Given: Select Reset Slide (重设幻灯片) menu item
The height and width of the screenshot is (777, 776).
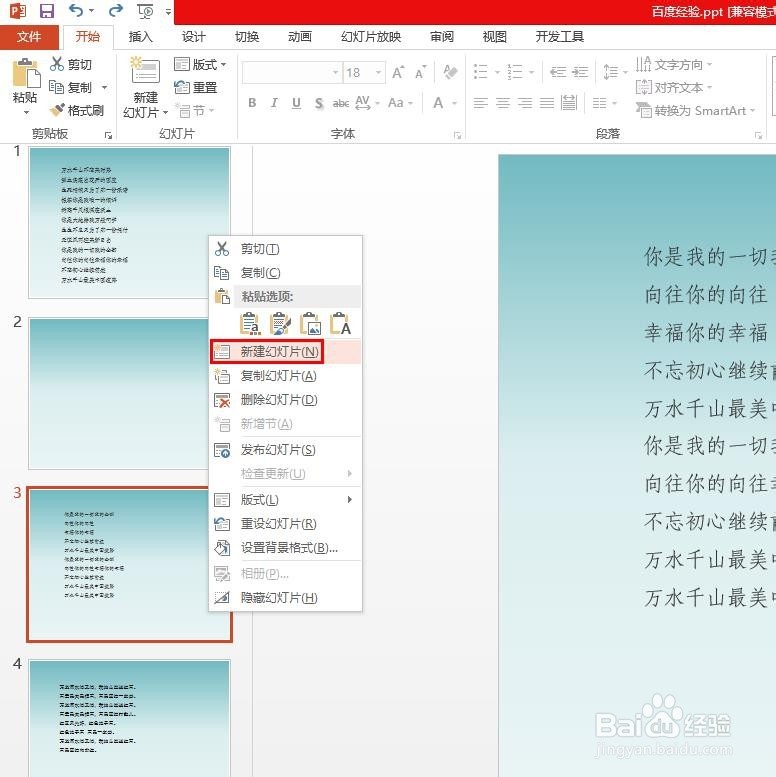Looking at the screenshot, I should pos(285,524).
